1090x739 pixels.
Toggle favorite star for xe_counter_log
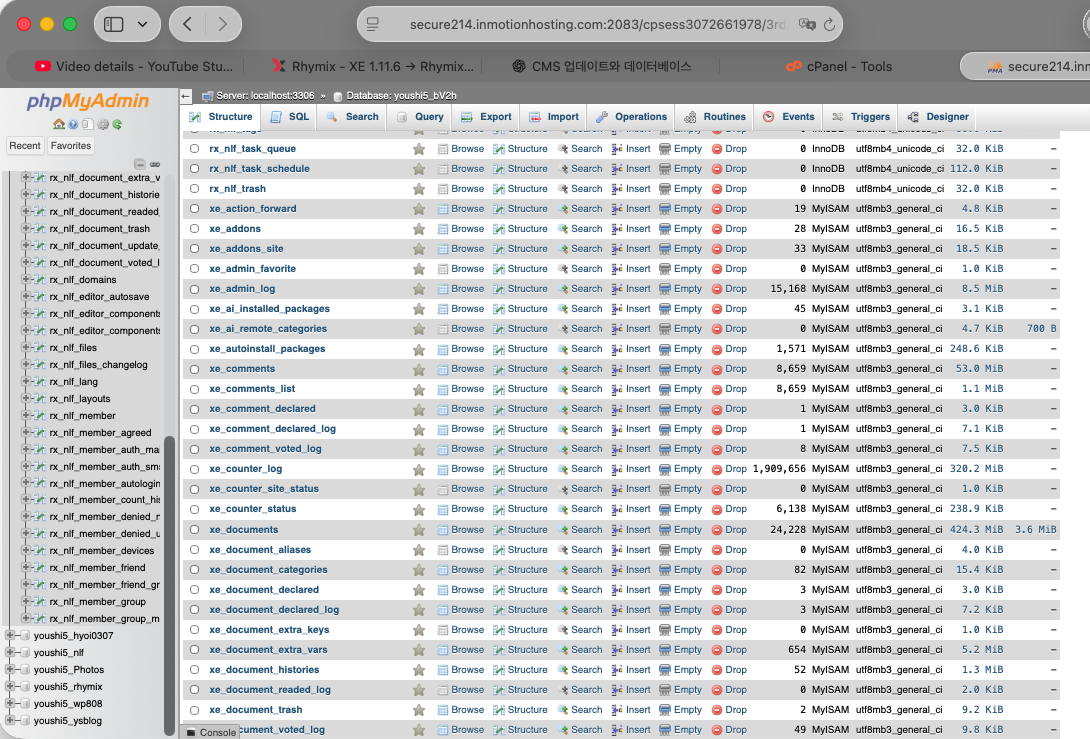coord(418,469)
